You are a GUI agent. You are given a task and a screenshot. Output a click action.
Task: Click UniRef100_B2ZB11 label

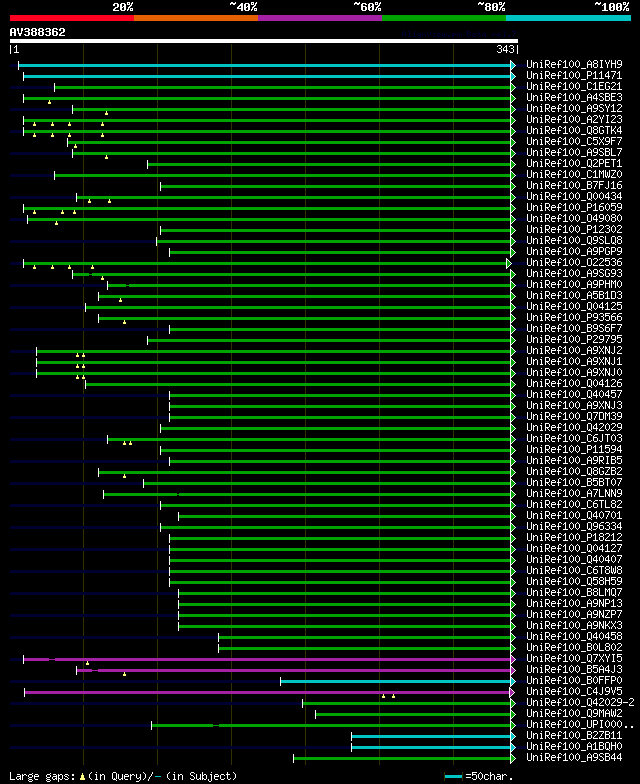pyautogui.click(x=574, y=736)
